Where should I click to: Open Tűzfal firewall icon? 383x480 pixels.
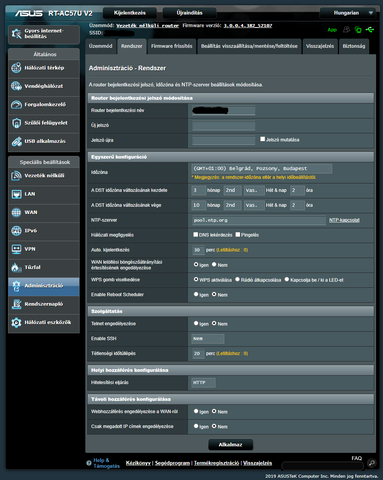16,267
